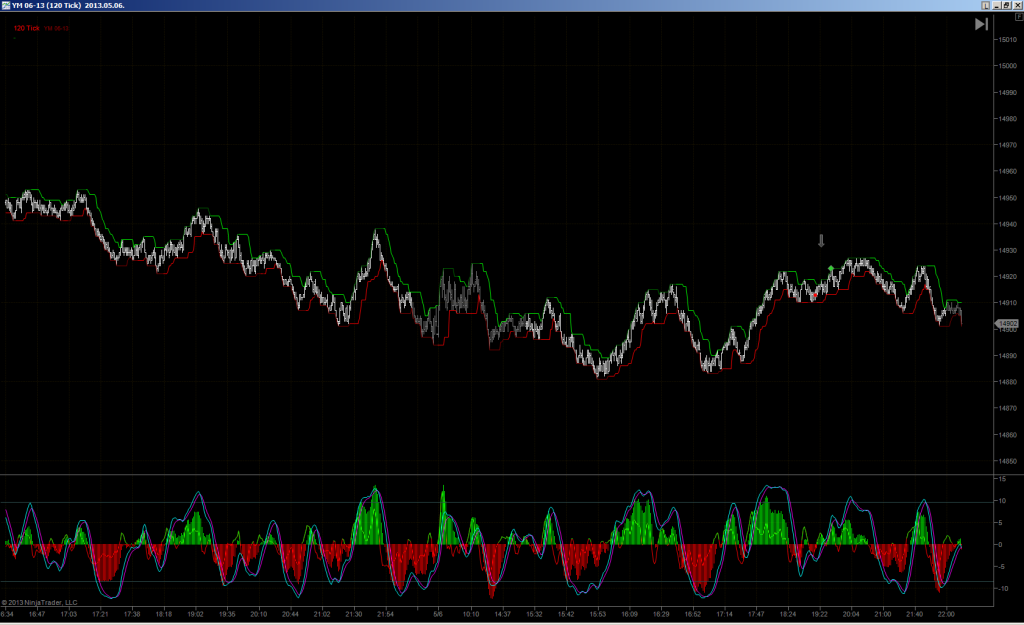The width and height of the screenshot is (1024, 625).
Task: Click the 16:47 time axis label
Action: point(37,614)
